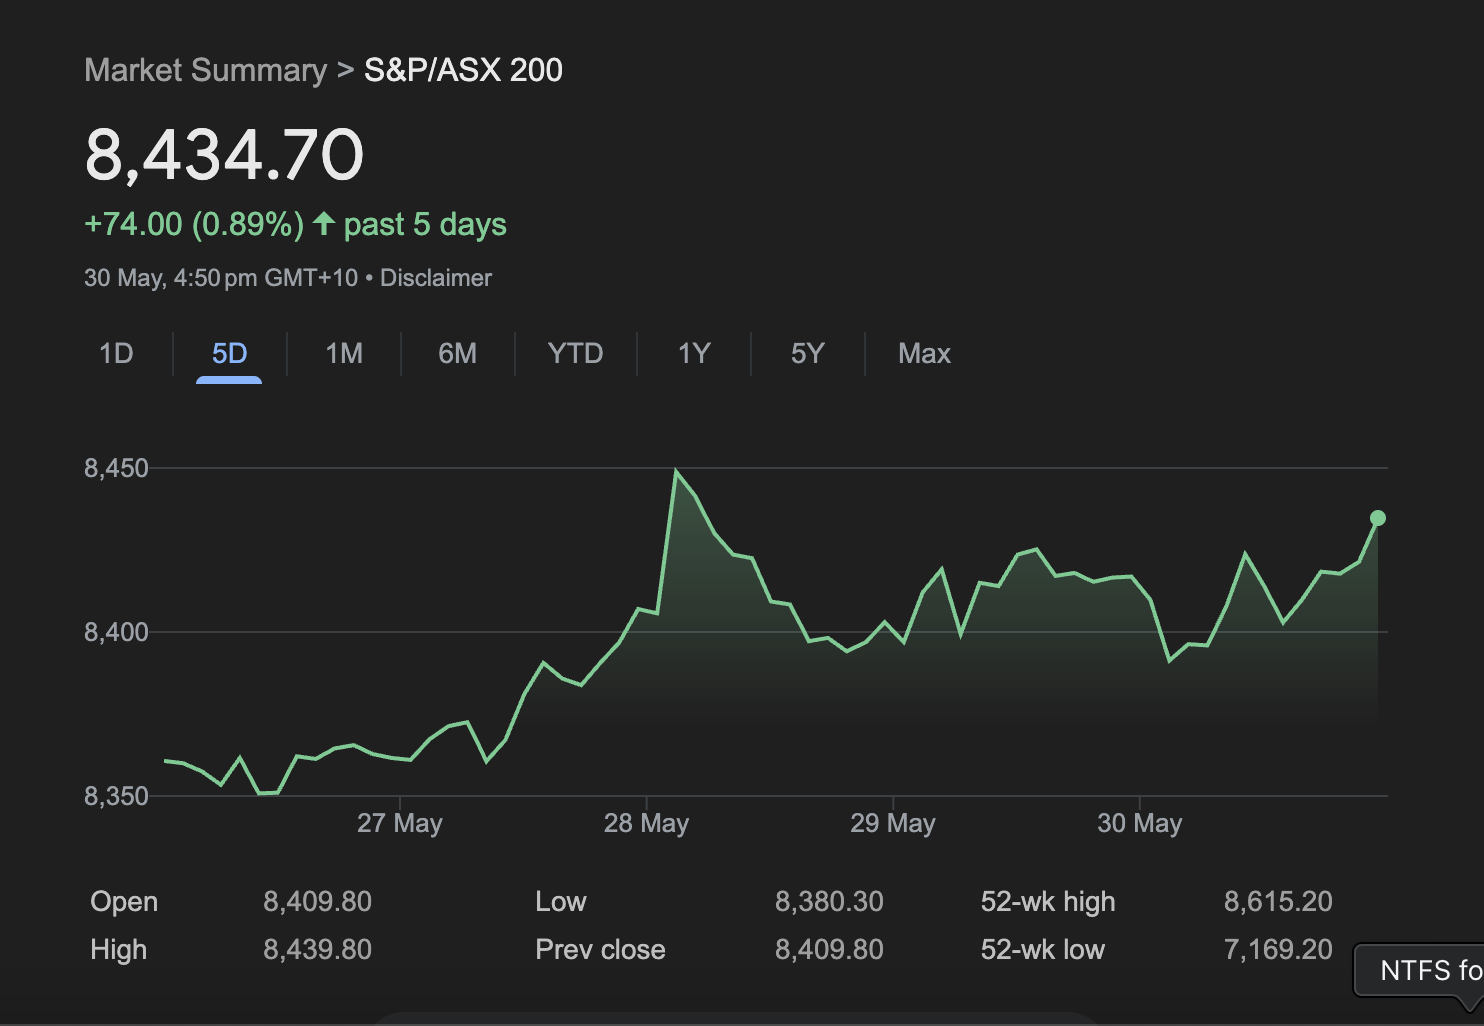Click the 30 May axis label
Image resolution: width=1484 pixels, height=1026 pixels.
[1139, 823]
